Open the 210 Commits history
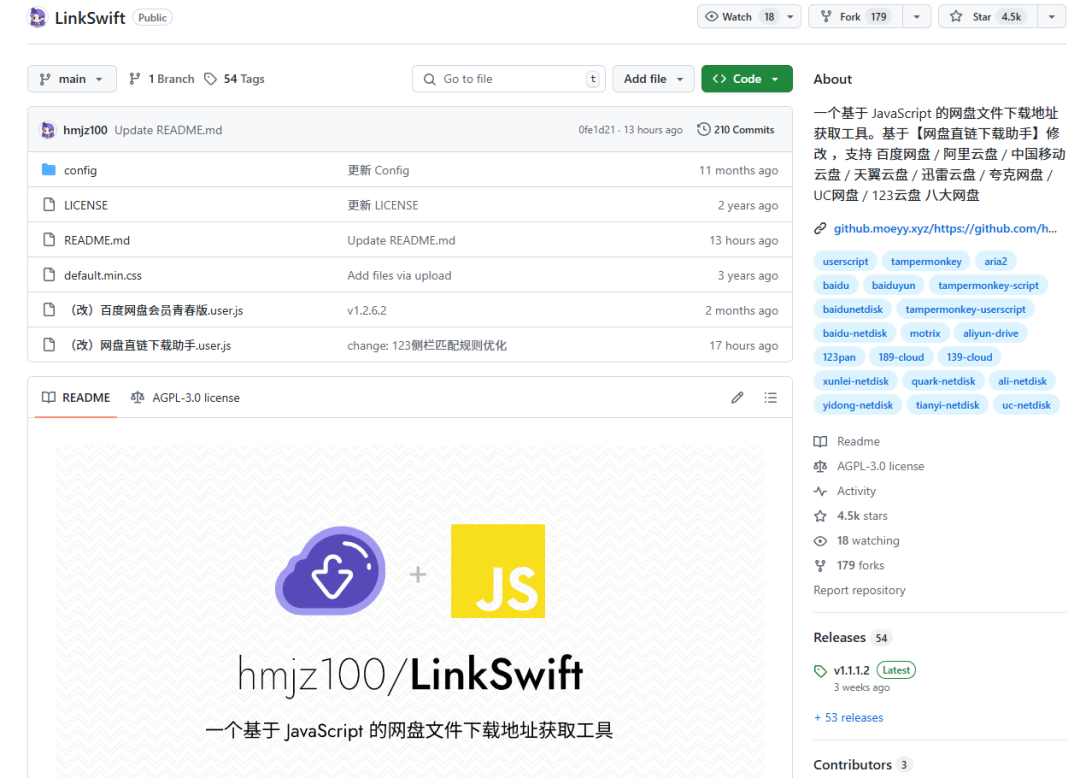Viewport: 1080px width, 778px height. click(736, 129)
